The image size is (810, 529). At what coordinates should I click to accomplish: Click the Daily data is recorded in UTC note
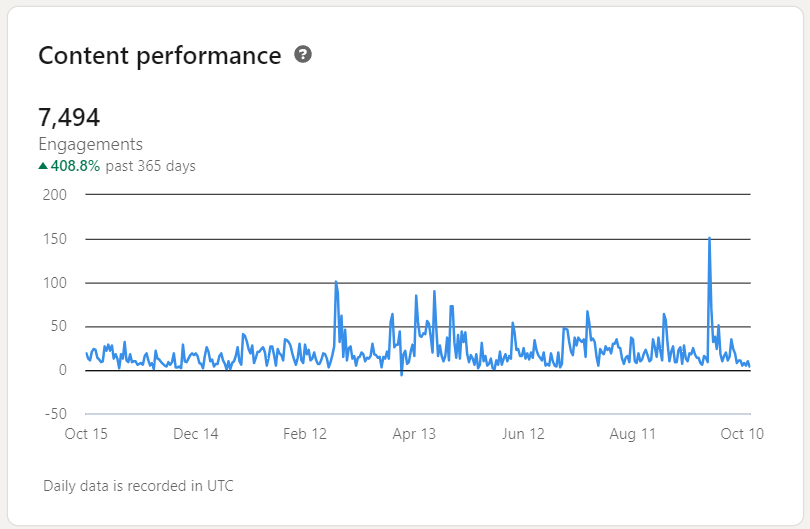[138, 486]
